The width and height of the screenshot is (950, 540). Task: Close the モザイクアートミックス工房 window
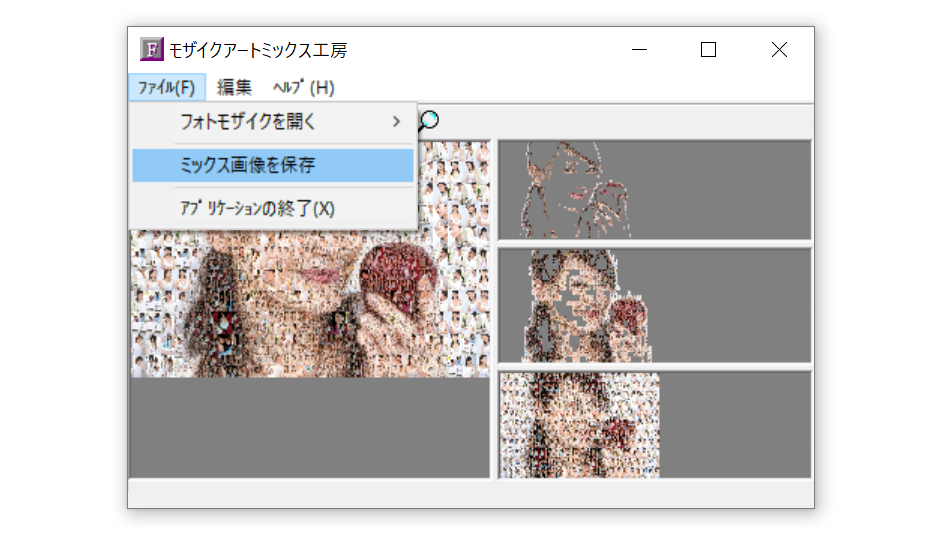pos(779,50)
